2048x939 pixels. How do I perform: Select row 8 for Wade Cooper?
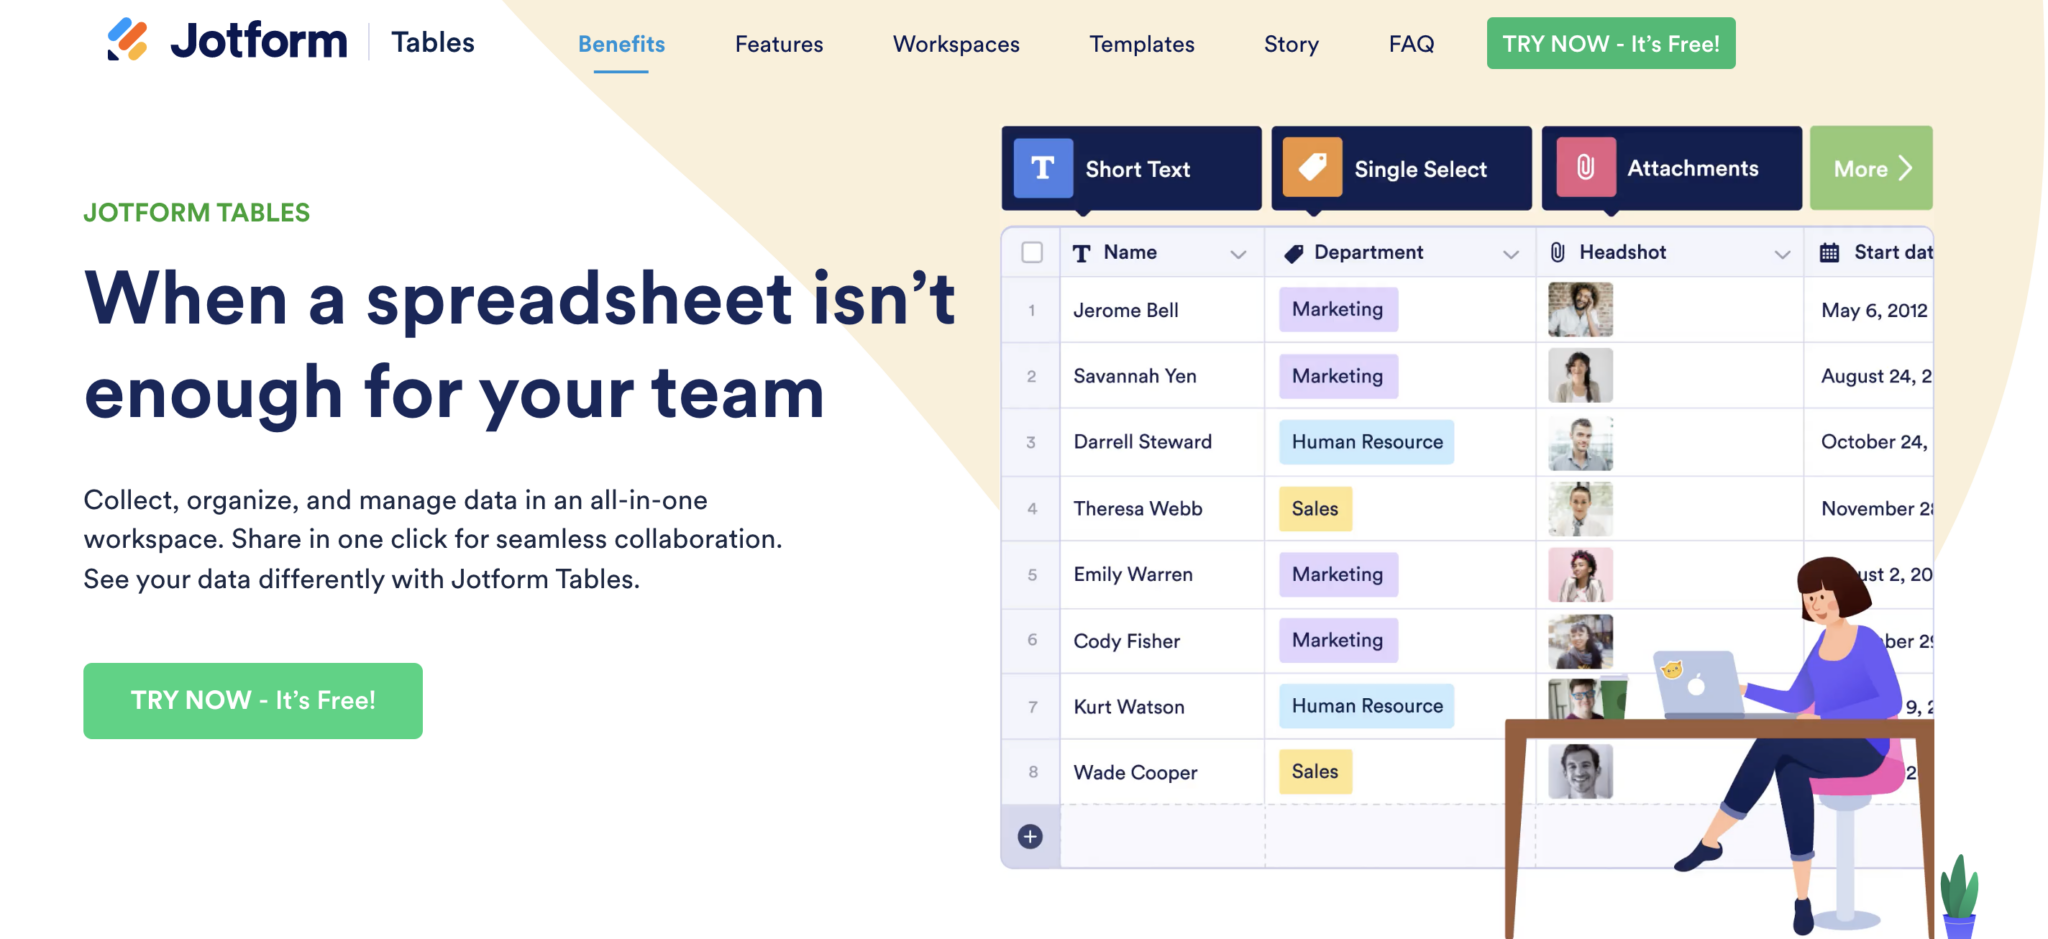coord(1031,772)
